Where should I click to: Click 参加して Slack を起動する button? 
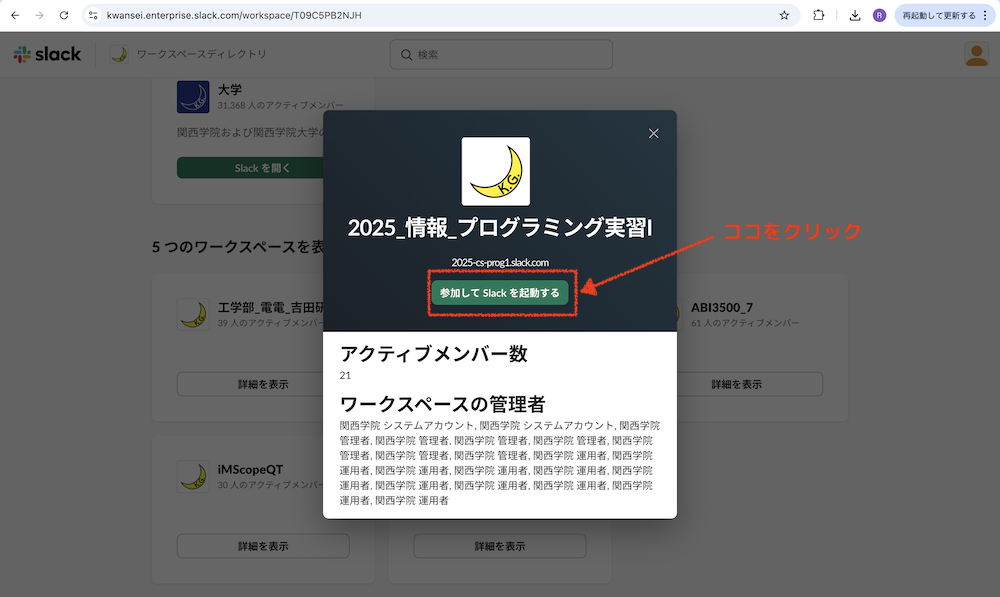(501, 295)
